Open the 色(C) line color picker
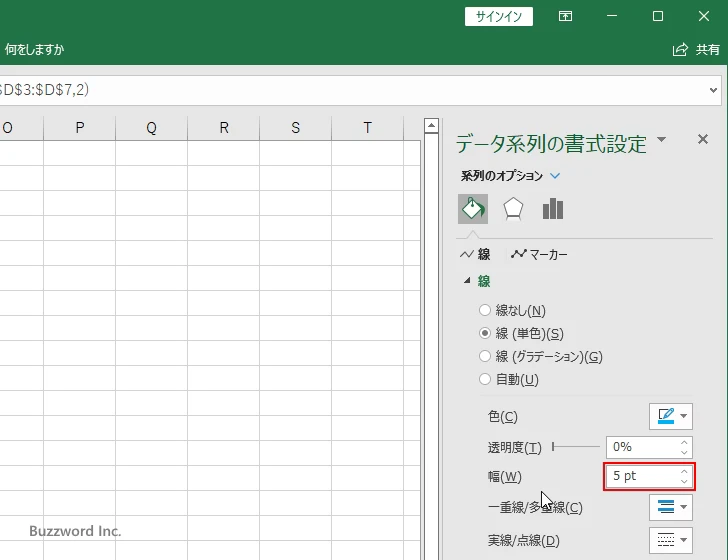728x560 pixels. click(x=670, y=416)
